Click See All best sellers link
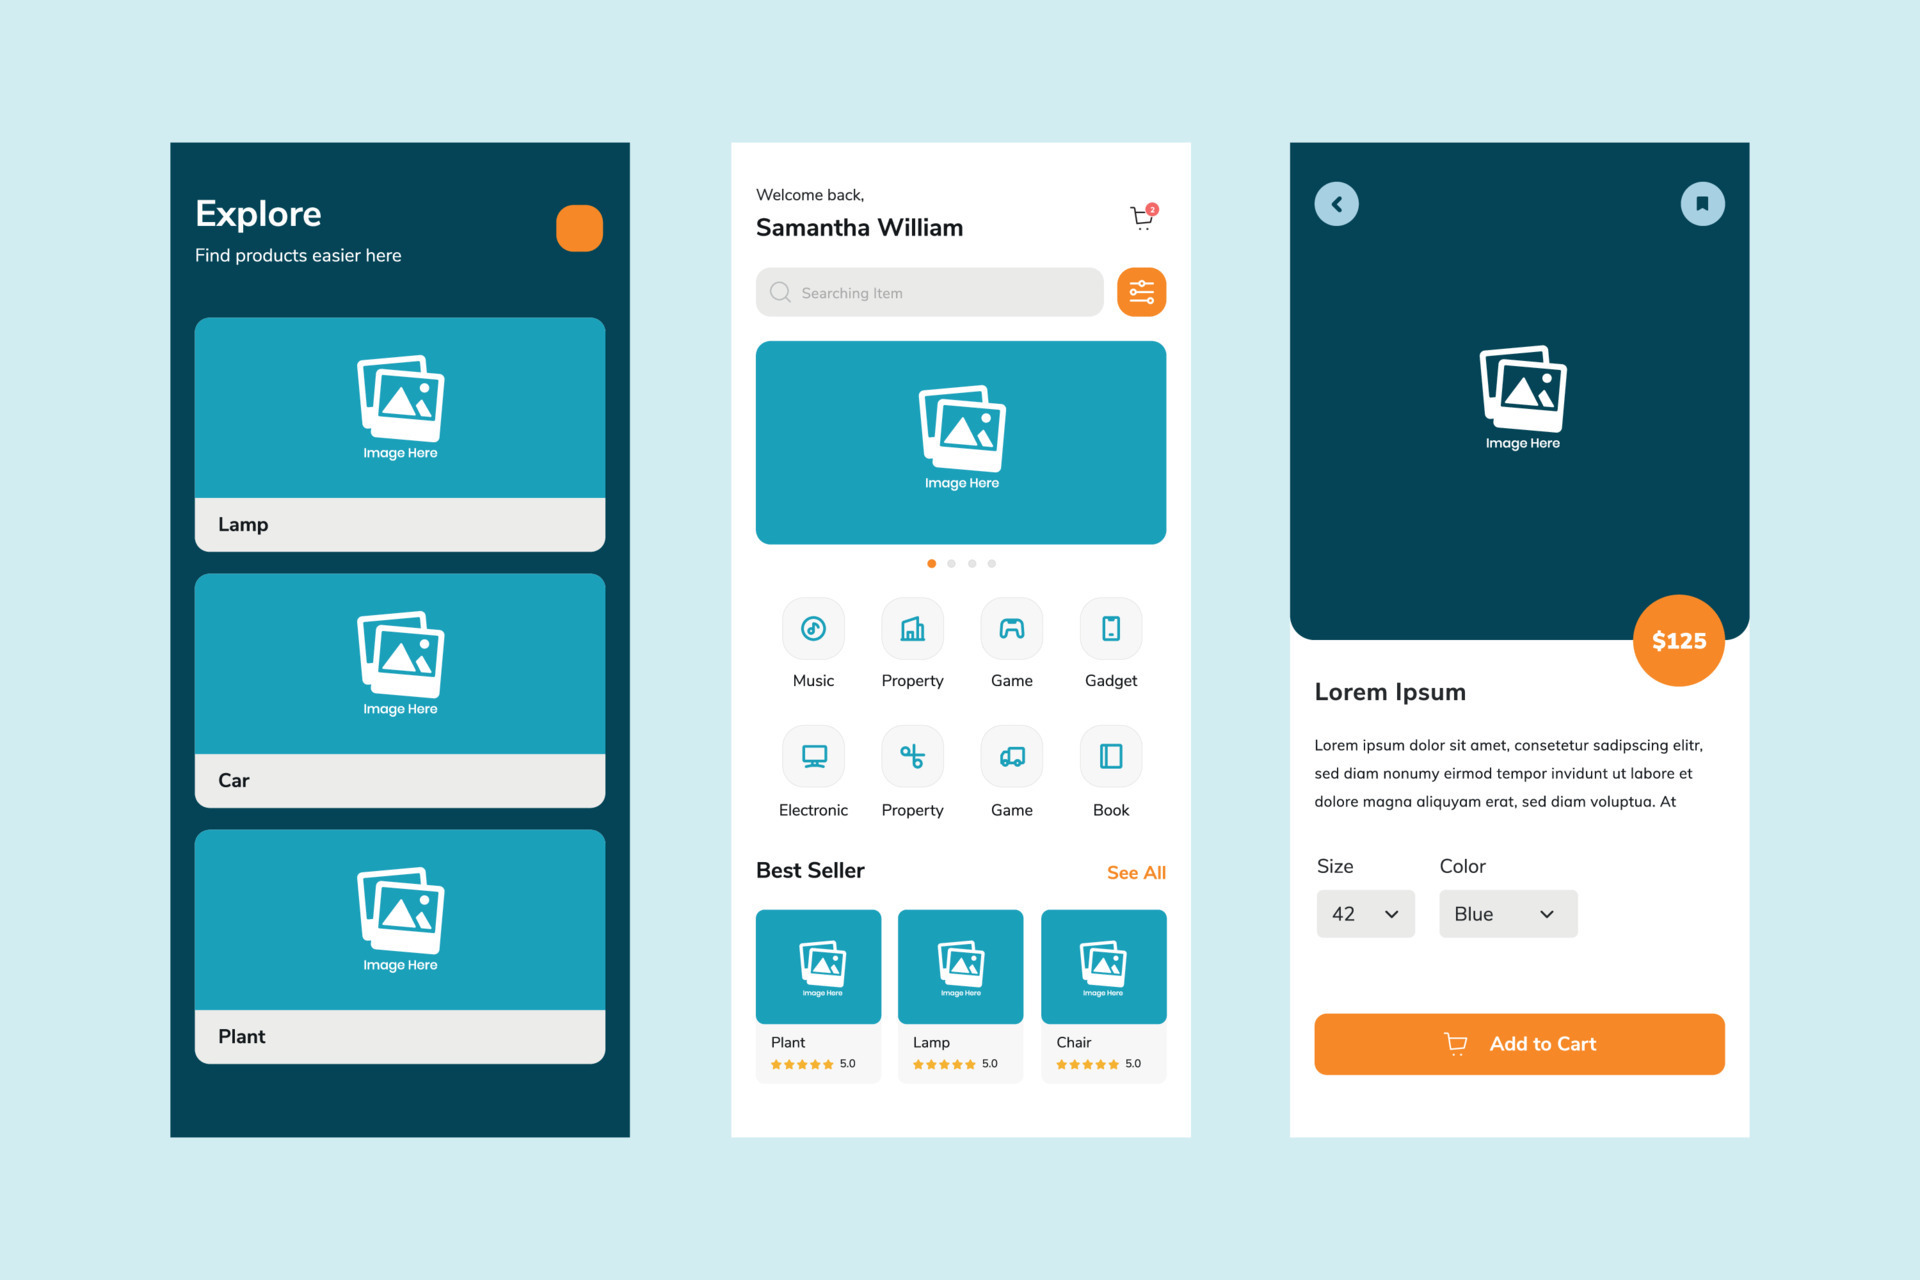The width and height of the screenshot is (1920, 1280). (1136, 871)
